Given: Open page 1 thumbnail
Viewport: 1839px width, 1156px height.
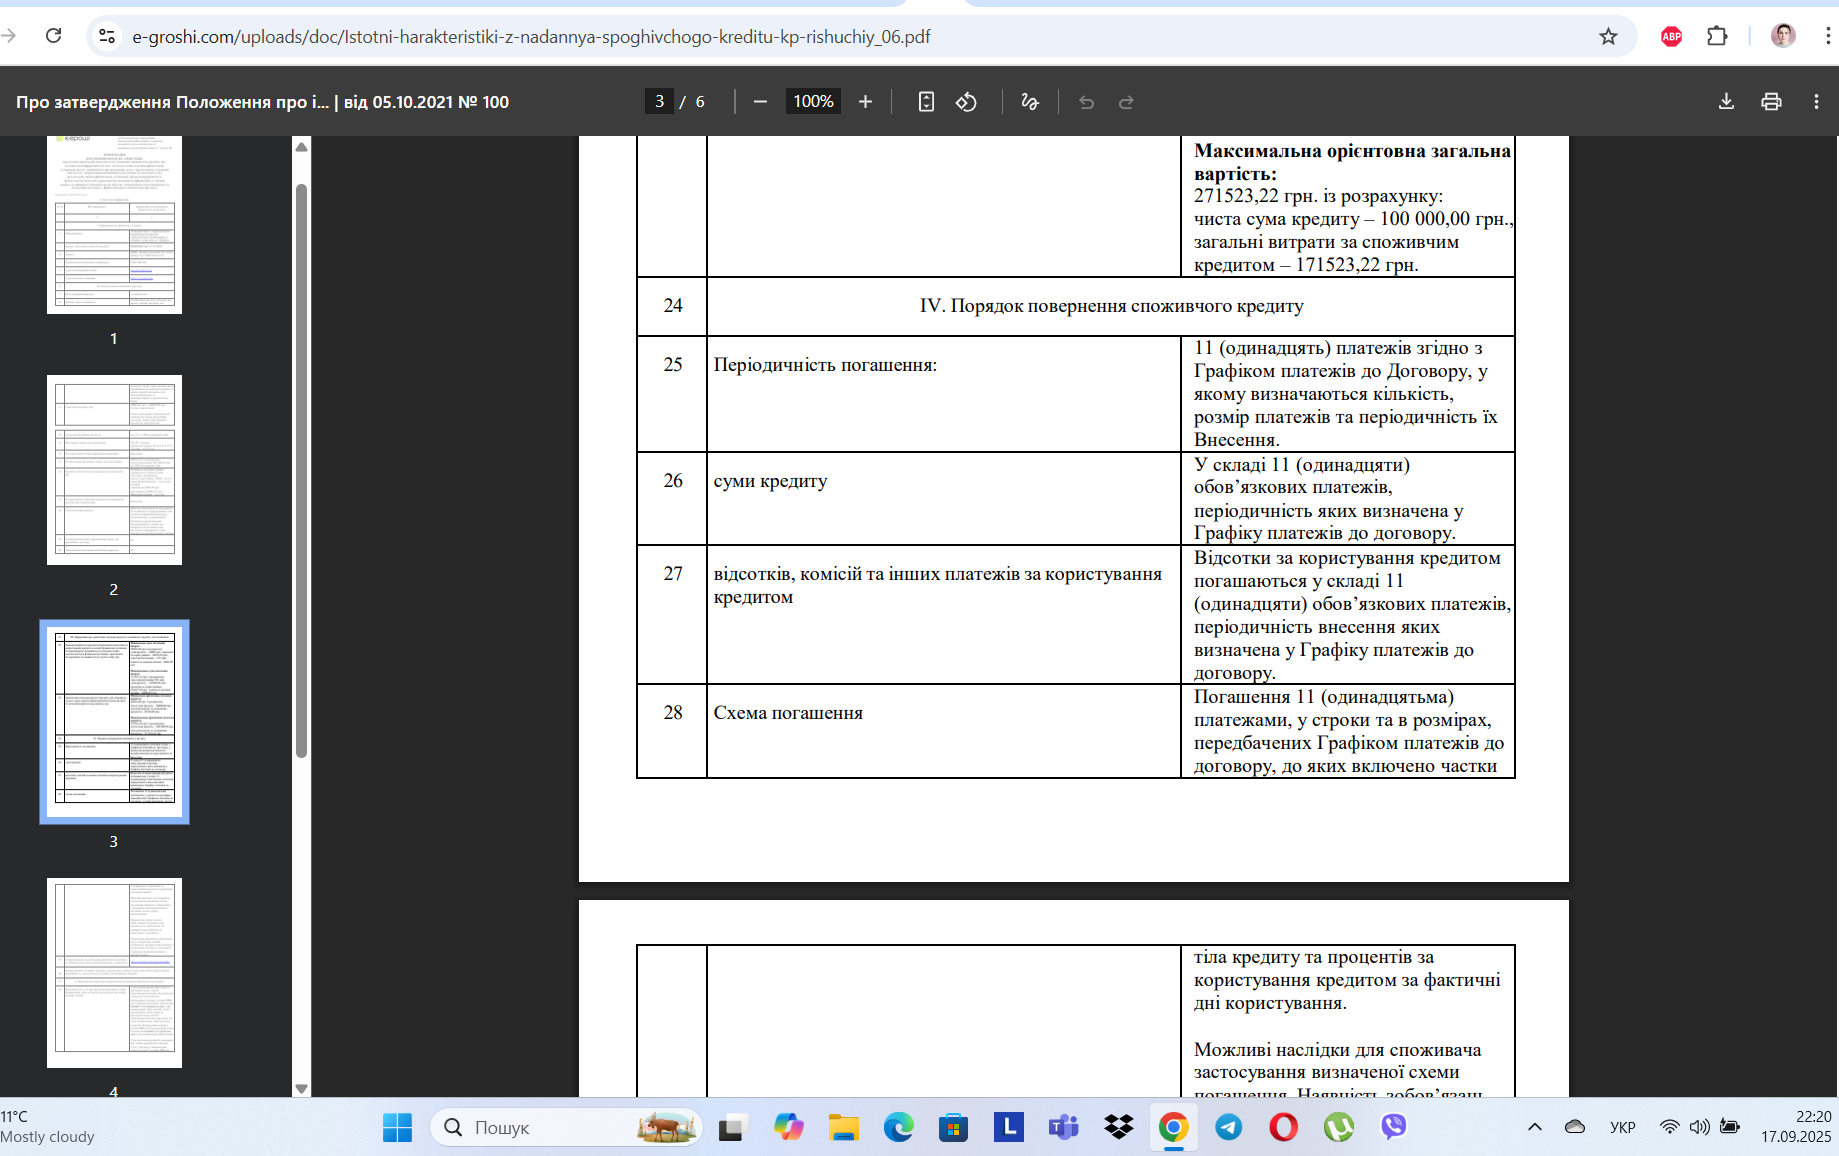Looking at the screenshot, I should pos(114,225).
